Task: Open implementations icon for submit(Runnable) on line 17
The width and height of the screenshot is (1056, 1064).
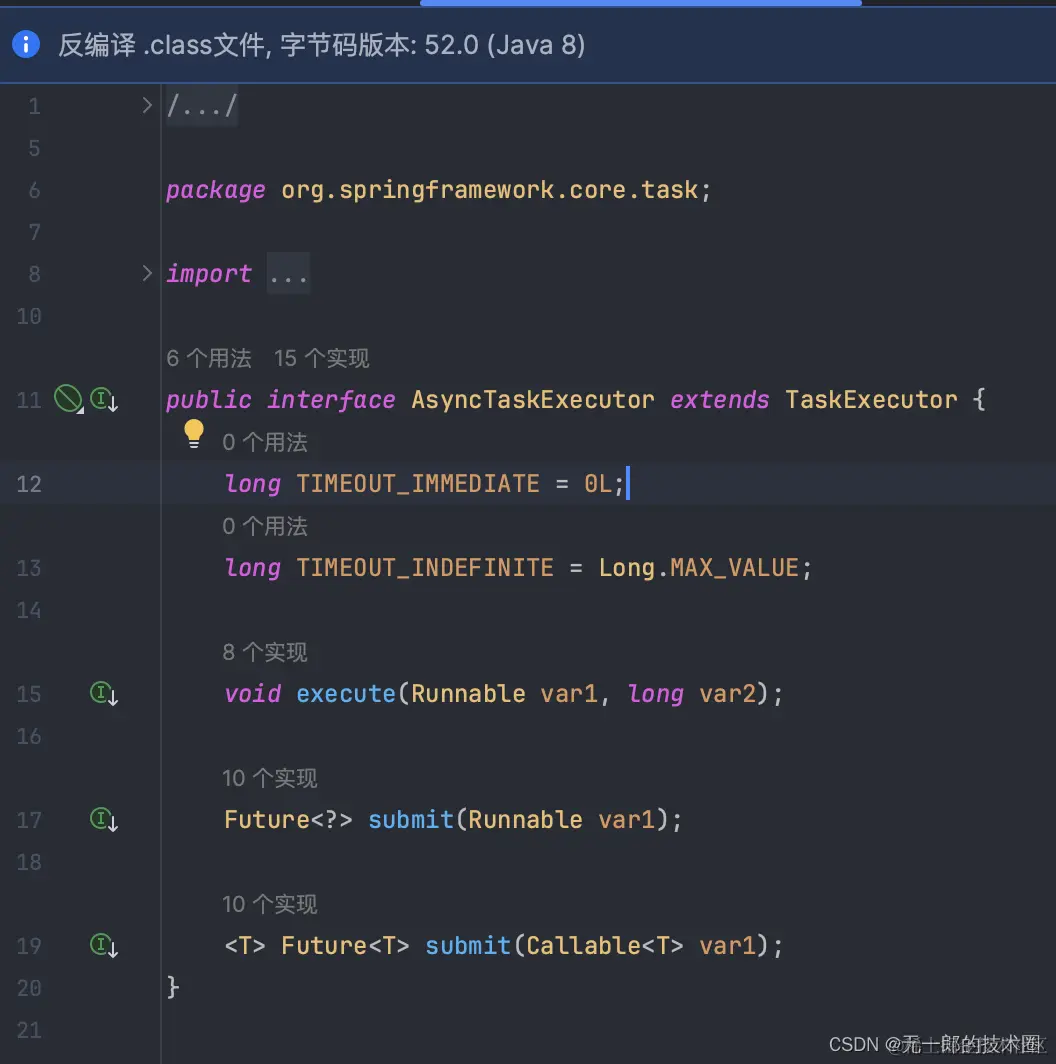Action: (104, 820)
